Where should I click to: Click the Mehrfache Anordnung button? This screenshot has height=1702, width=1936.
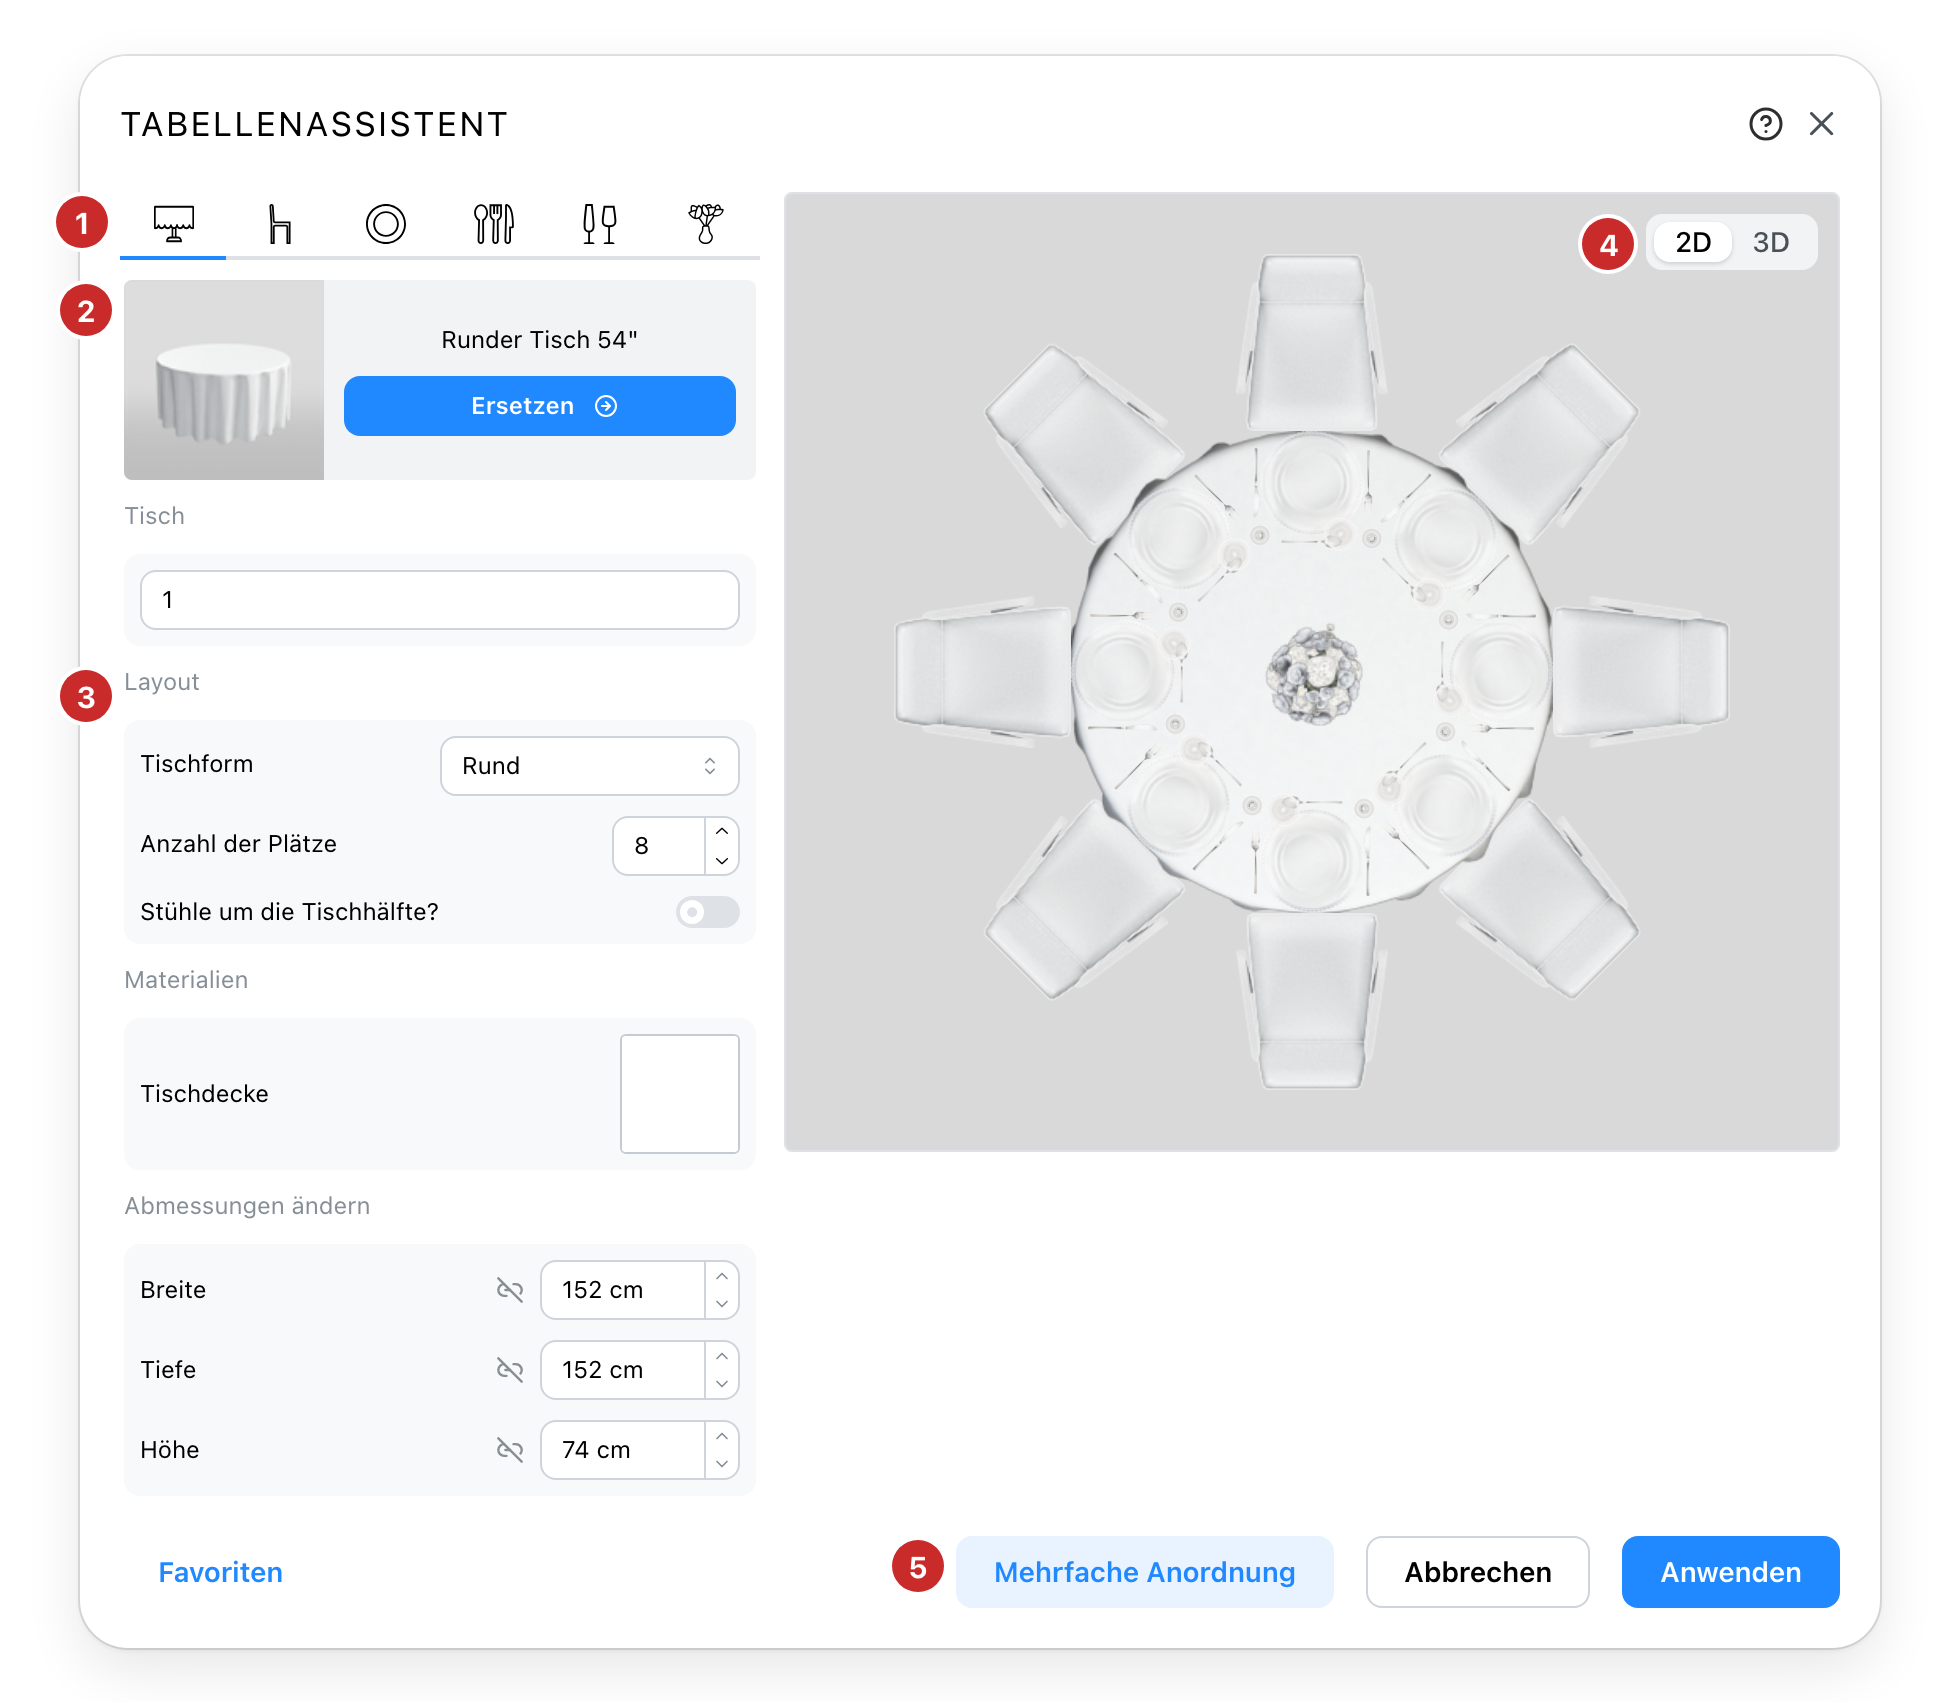1145,1572
